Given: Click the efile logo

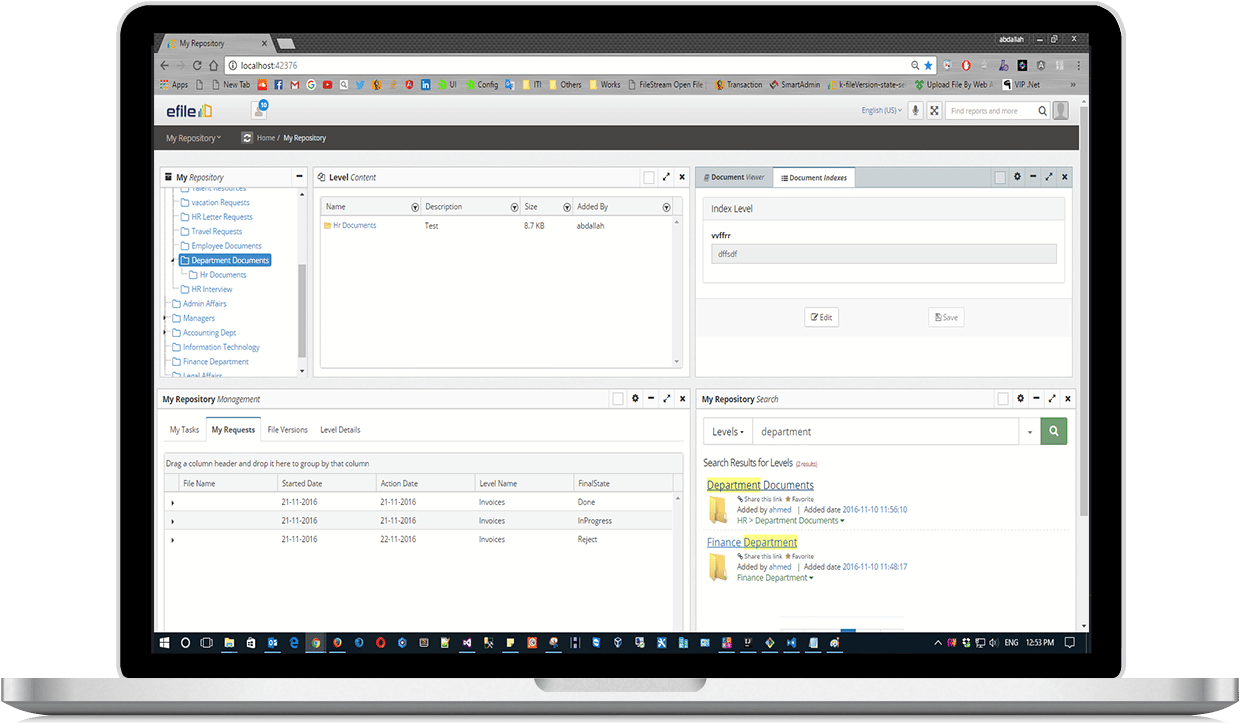Looking at the screenshot, I should coord(189,111).
